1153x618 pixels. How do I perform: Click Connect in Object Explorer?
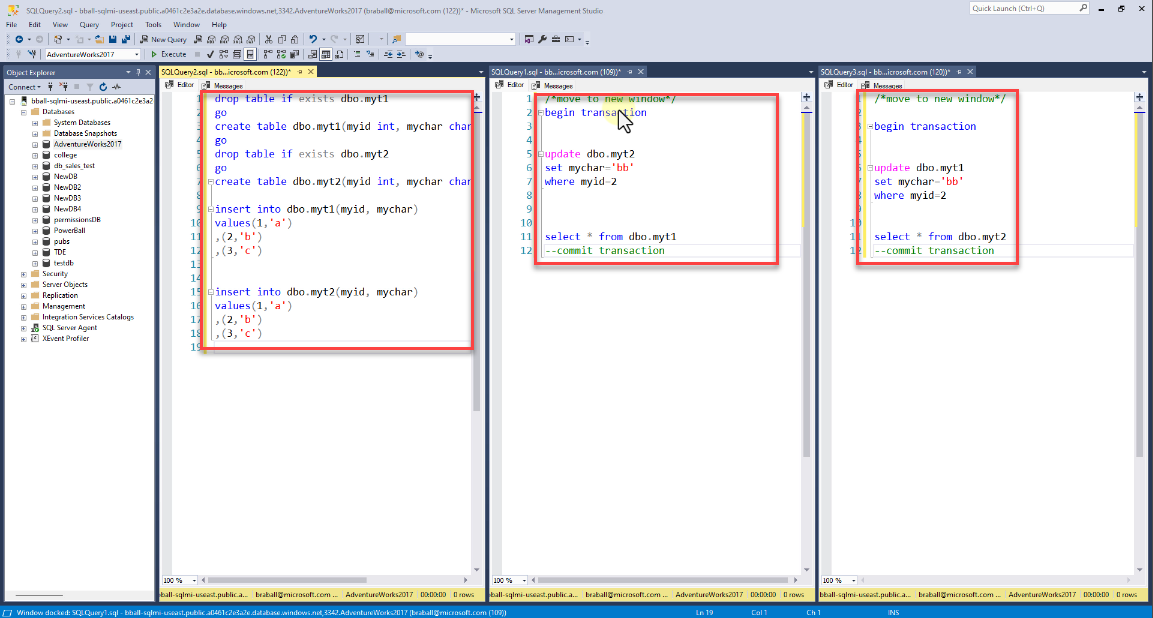tap(22, 87)
